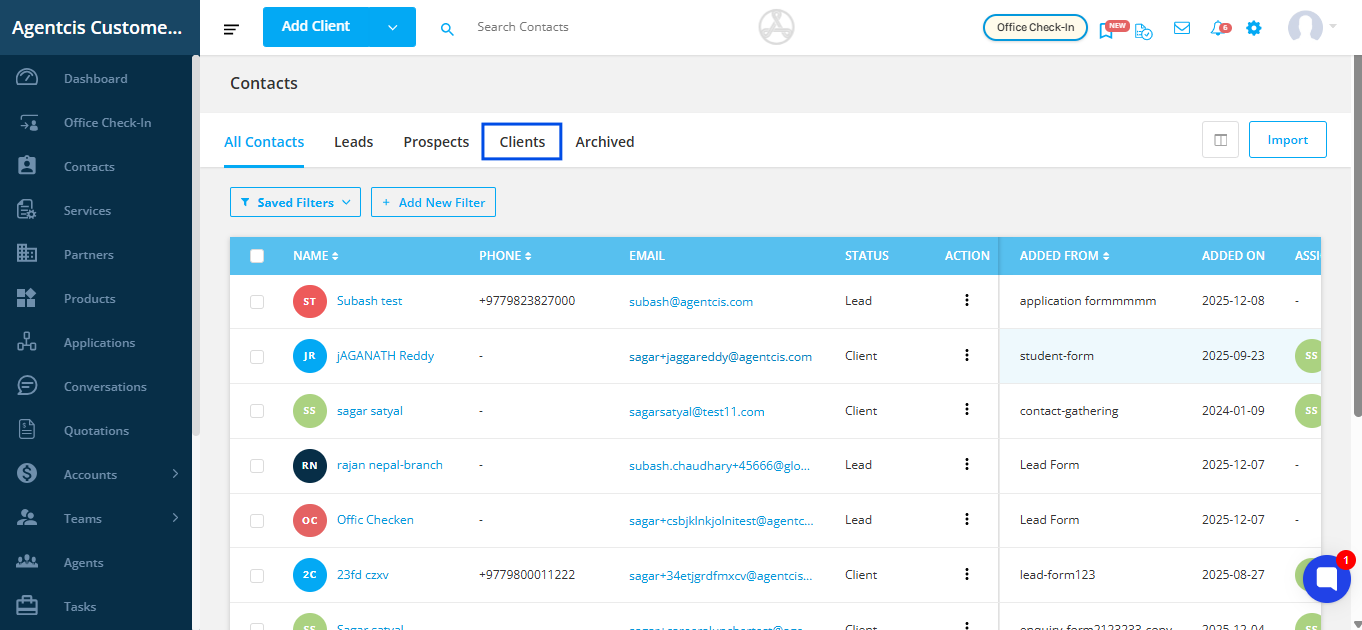
Task: Open sagarsatyal@test11.com email link
Action: click(697, 411)
